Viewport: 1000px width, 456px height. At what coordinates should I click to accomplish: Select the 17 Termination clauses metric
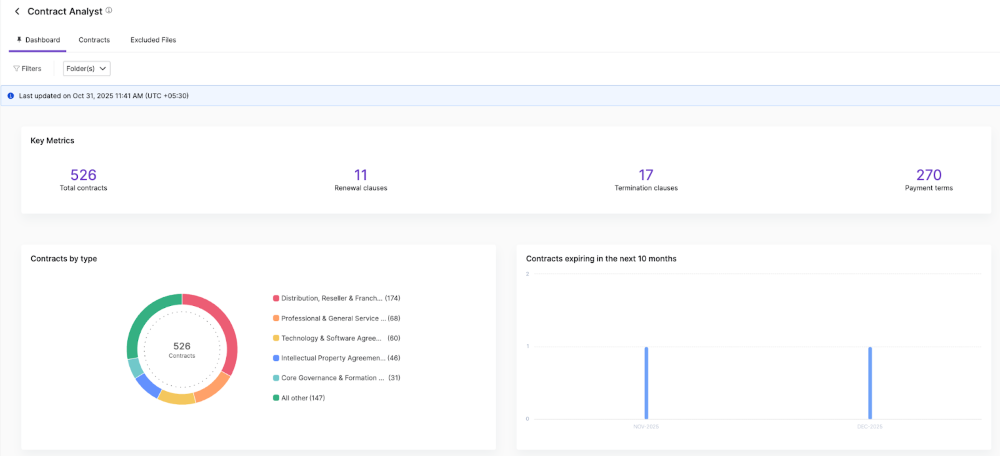click(x=646, y=175)
